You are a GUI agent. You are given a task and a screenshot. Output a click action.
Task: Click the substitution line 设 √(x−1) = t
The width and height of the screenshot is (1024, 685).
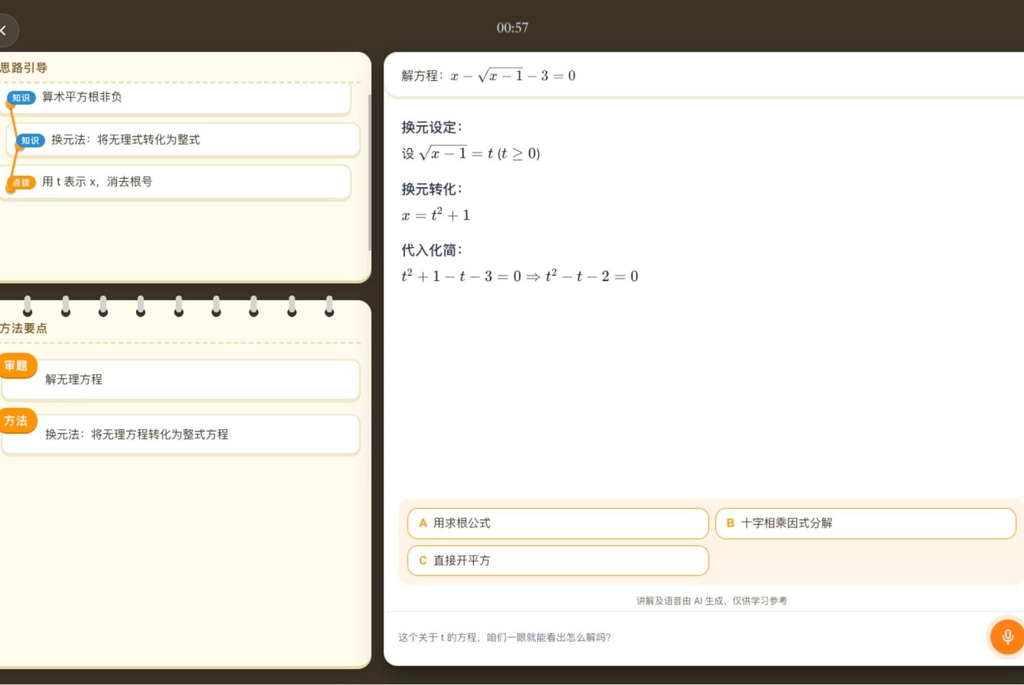471,153
